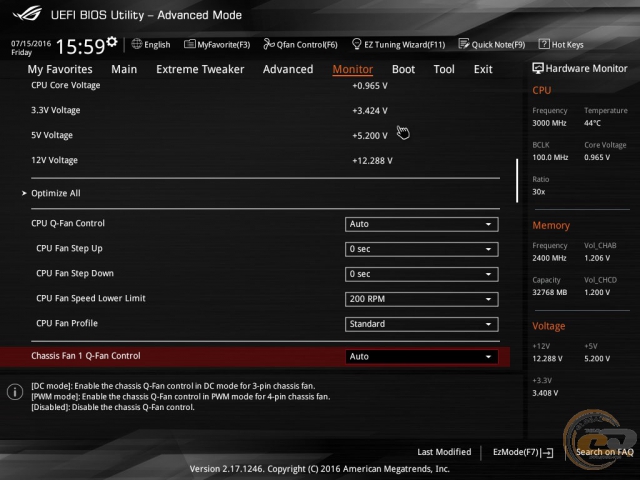
Task: Click the 15:59 clock display
Action: point(80,47)
